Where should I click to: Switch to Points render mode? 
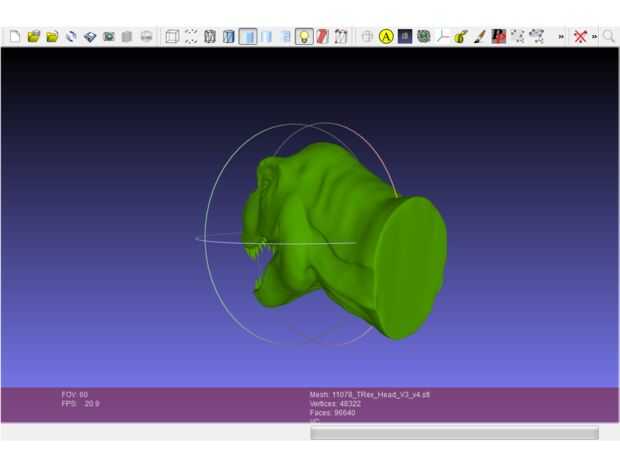coord(191,37)
